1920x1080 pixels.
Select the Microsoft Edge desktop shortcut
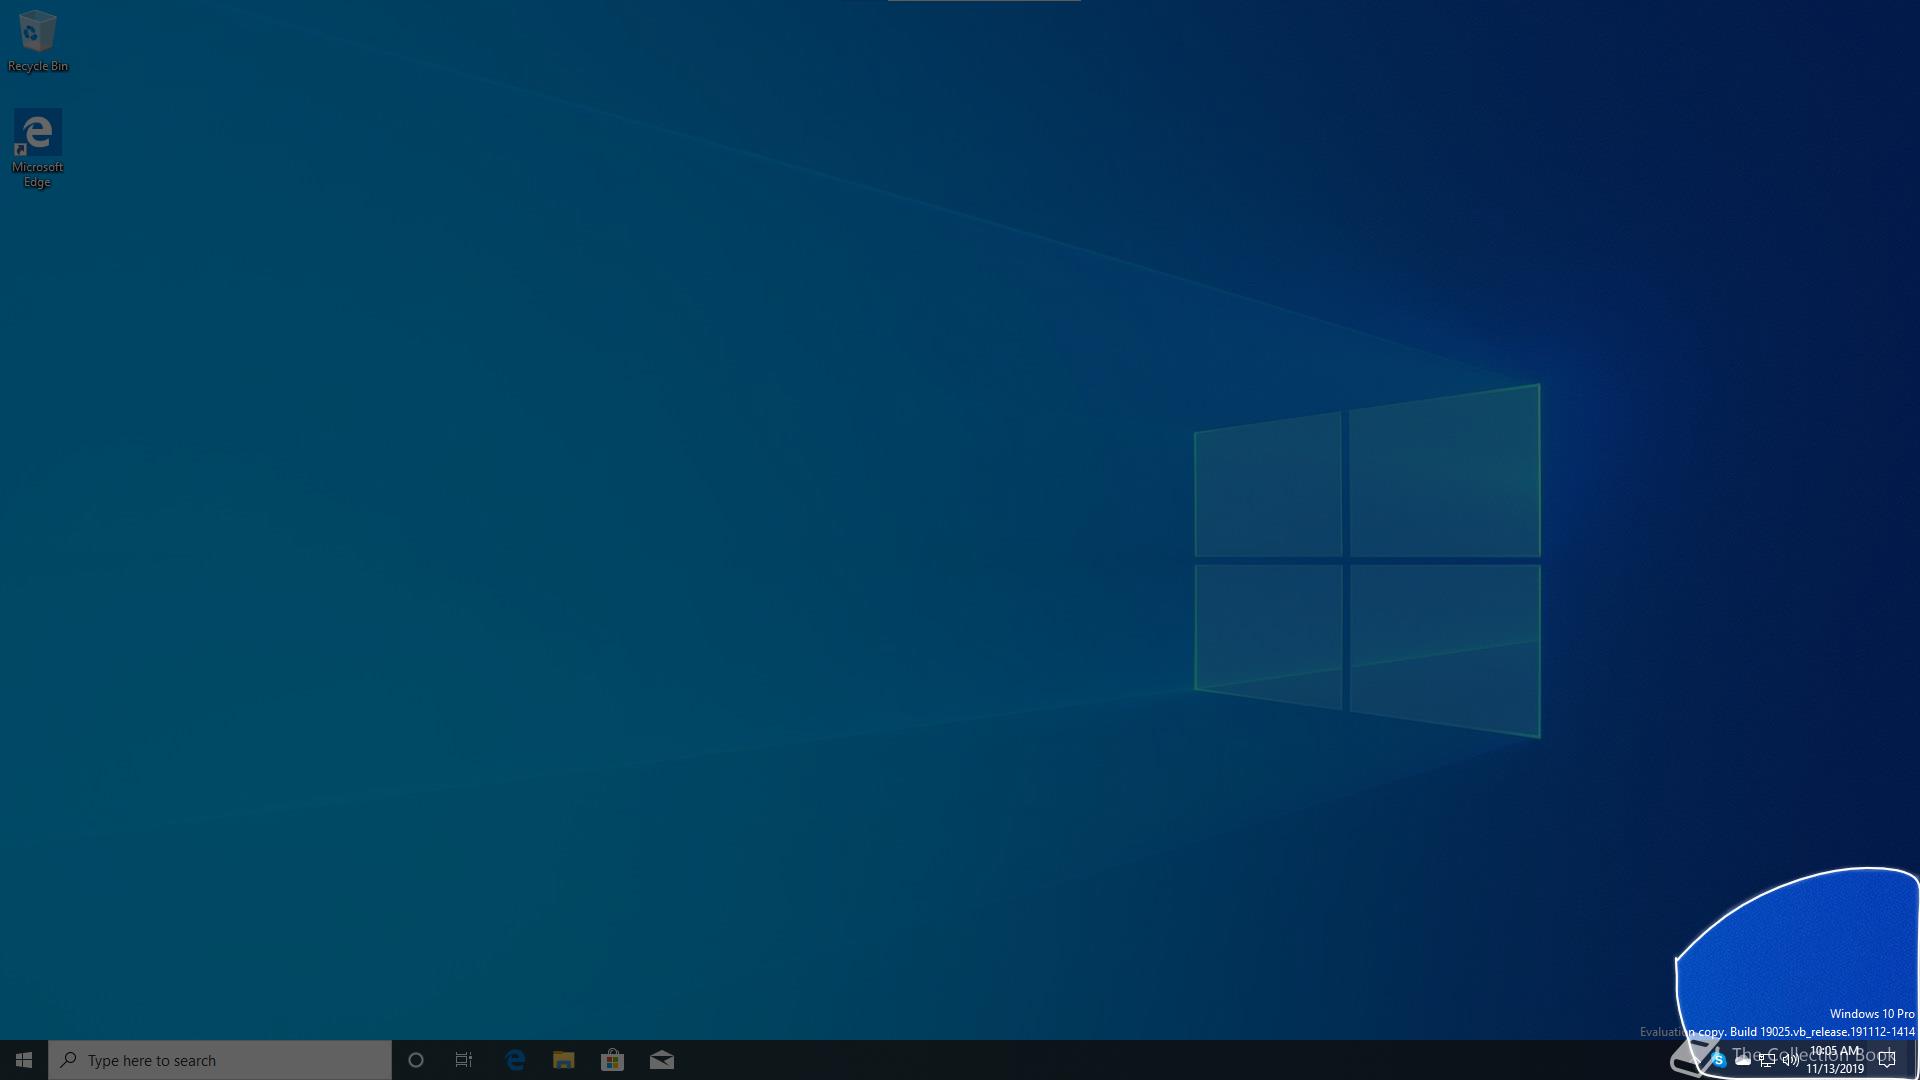tap(37, 149)
